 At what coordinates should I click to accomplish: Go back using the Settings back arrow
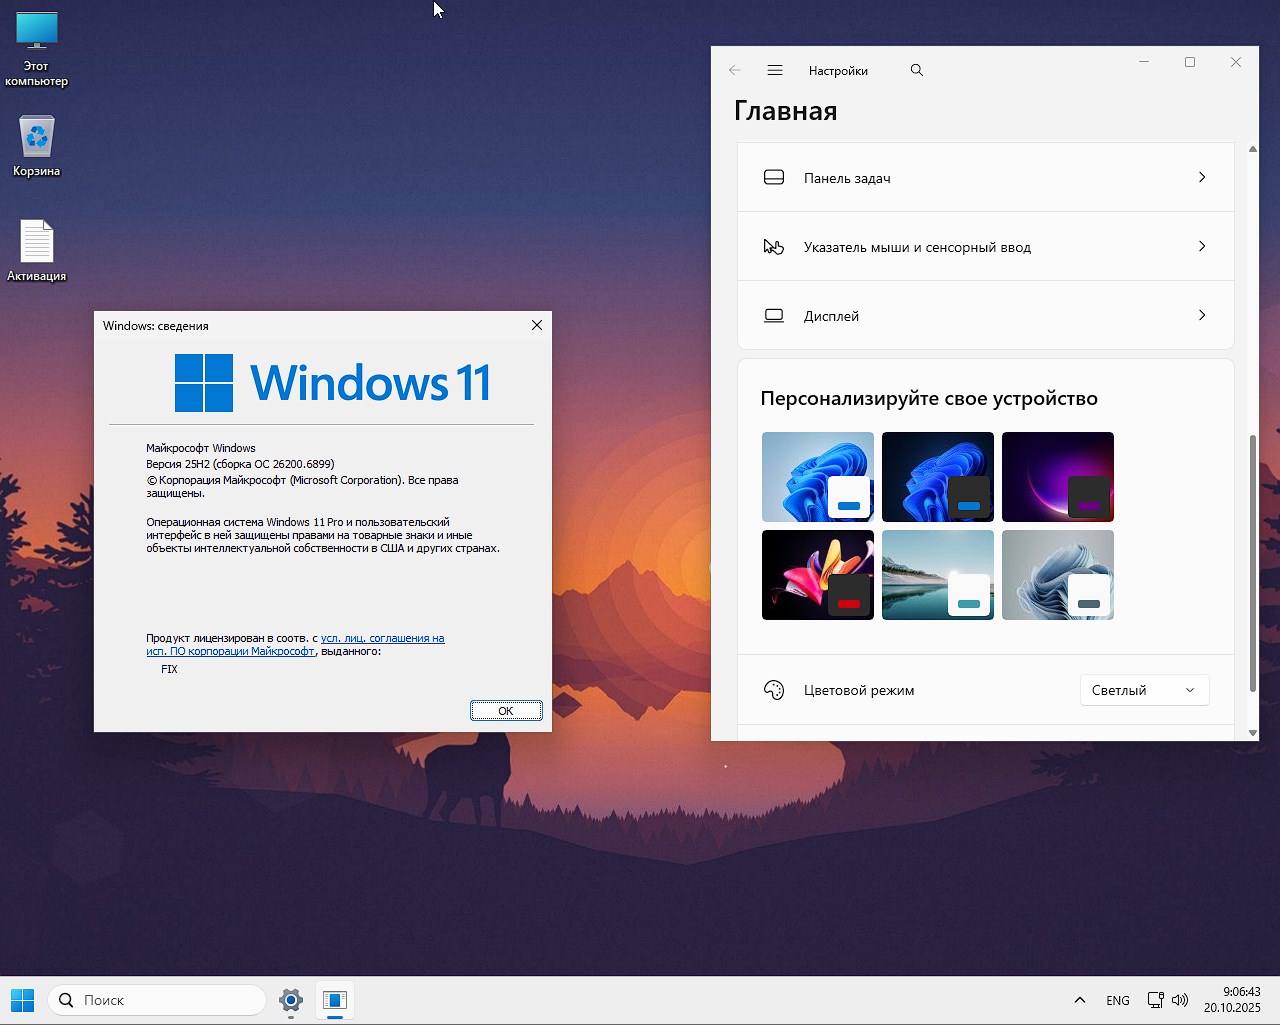click(735, 70)
